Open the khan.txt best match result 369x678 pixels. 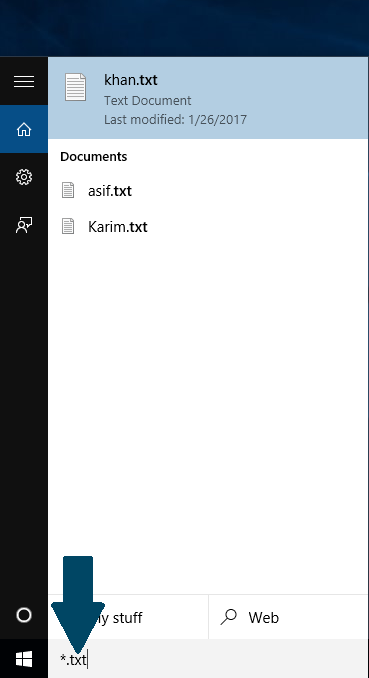pos(209,98)
